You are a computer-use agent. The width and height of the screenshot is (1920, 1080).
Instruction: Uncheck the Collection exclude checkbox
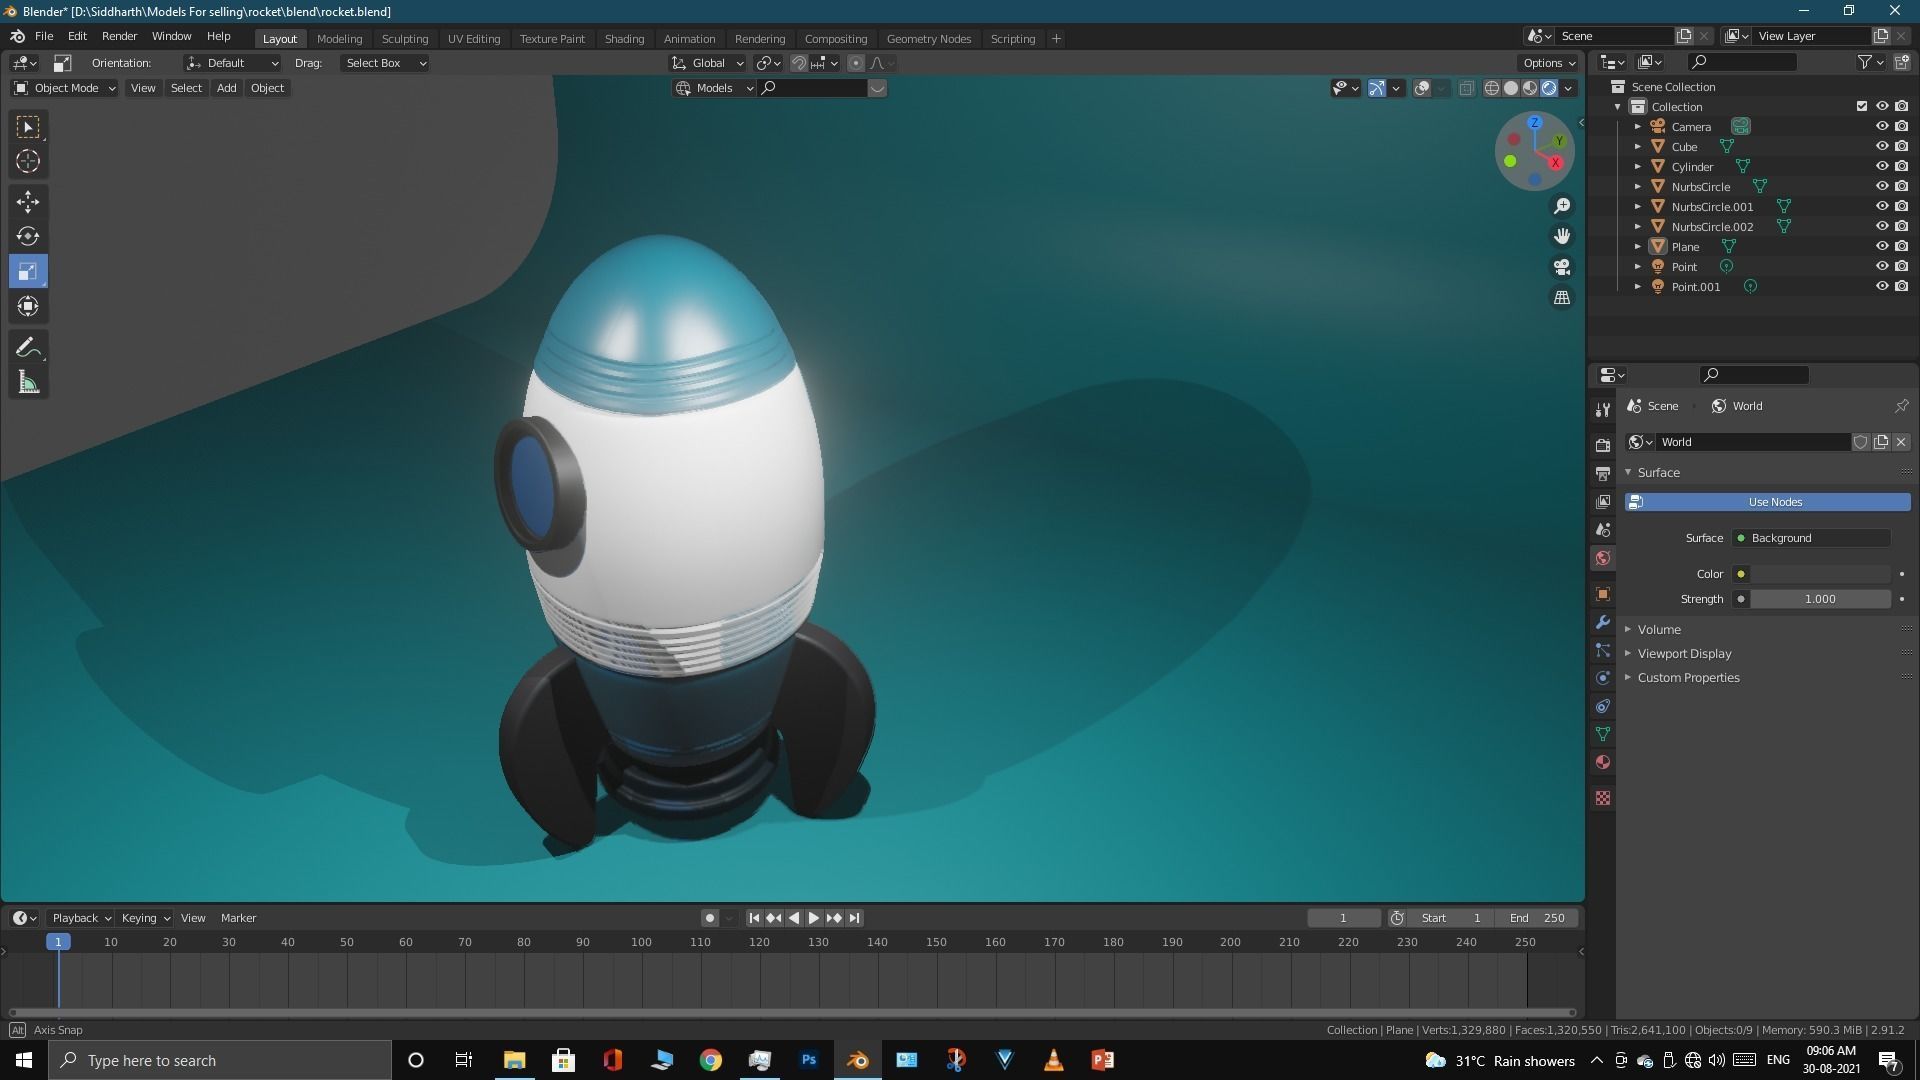click(1861, 106)
